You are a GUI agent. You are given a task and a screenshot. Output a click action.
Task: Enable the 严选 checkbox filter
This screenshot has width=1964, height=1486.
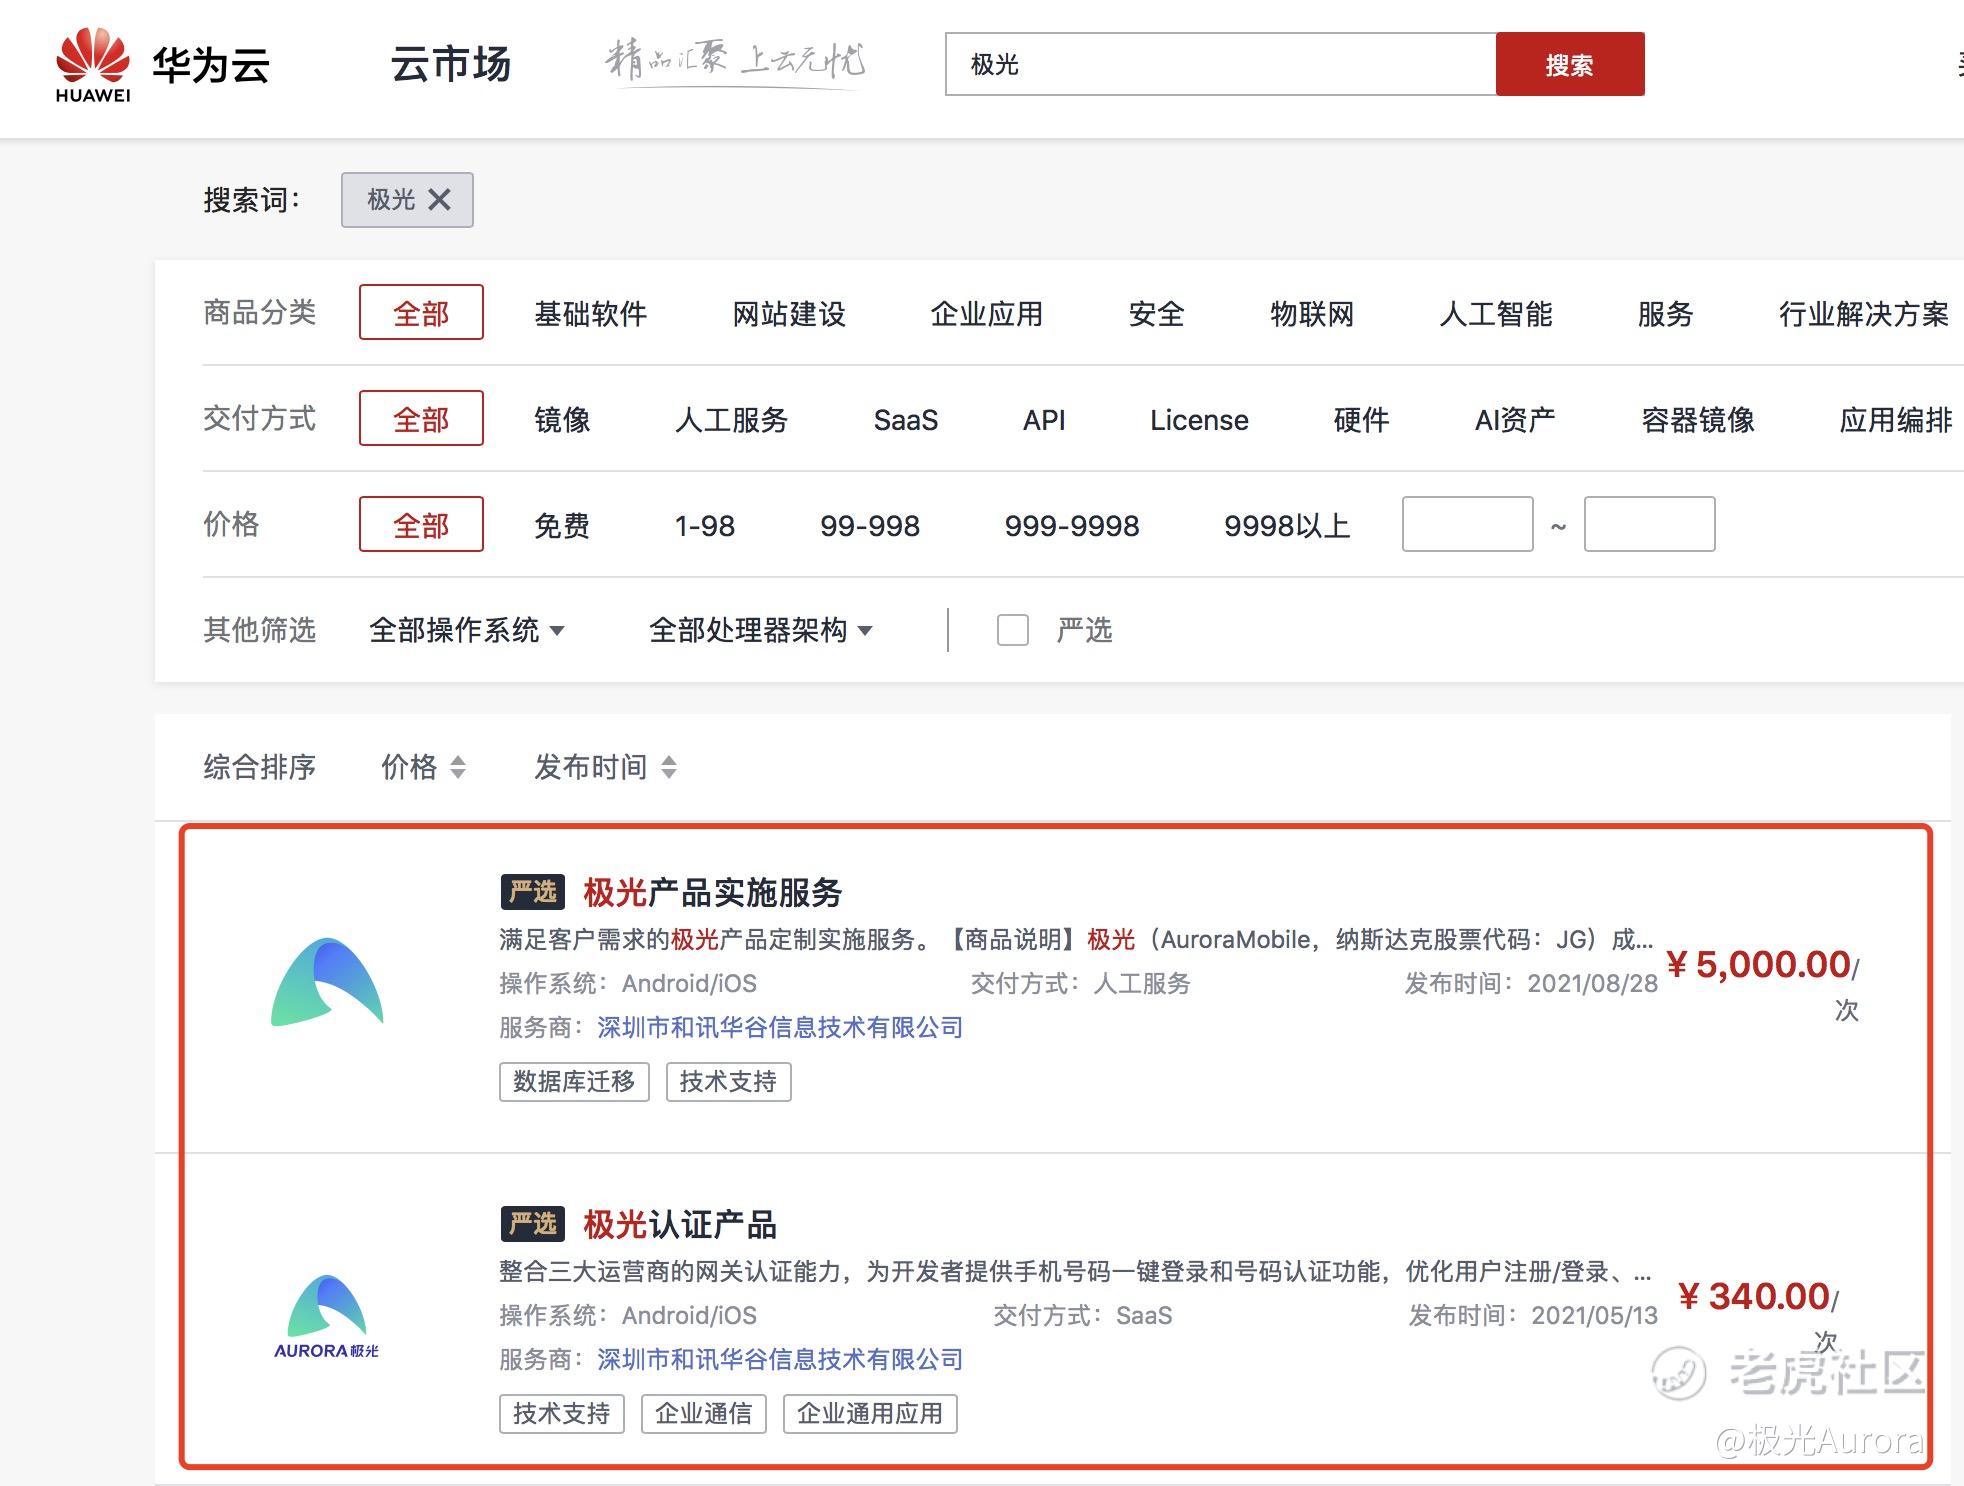[1012, 630]
